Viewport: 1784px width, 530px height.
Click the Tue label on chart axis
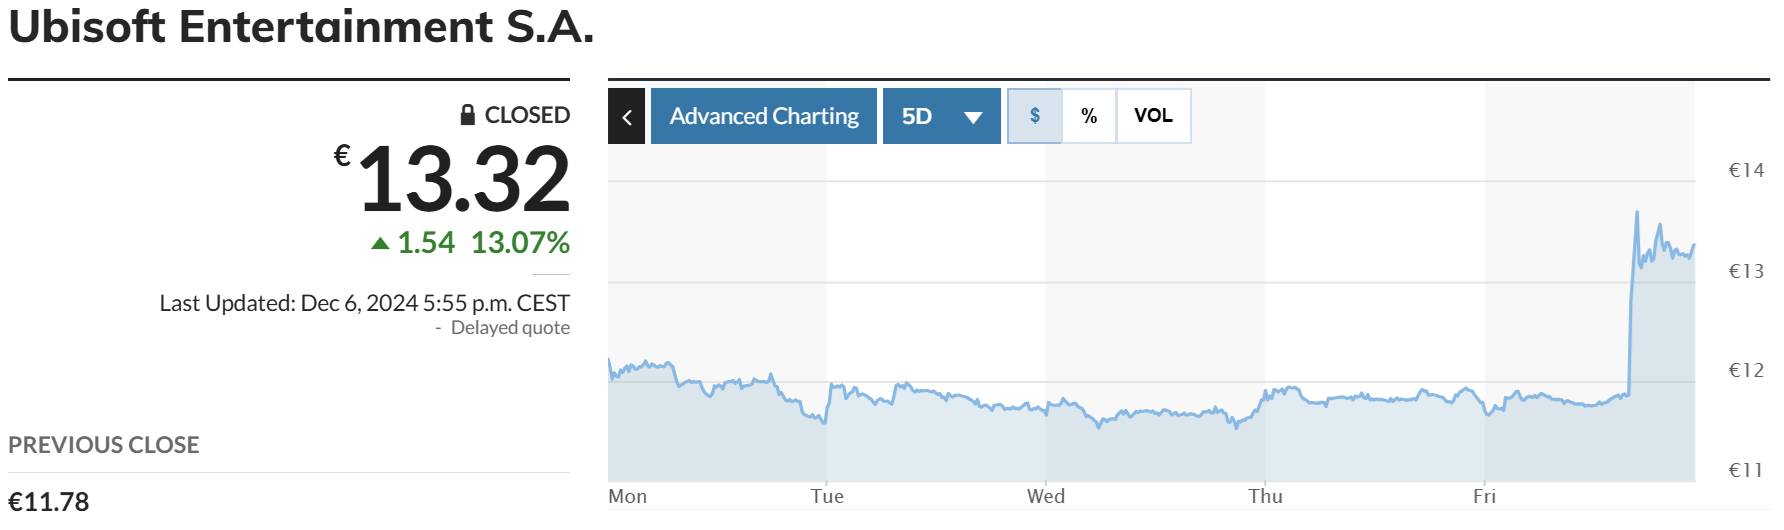[x=827, y=497]
